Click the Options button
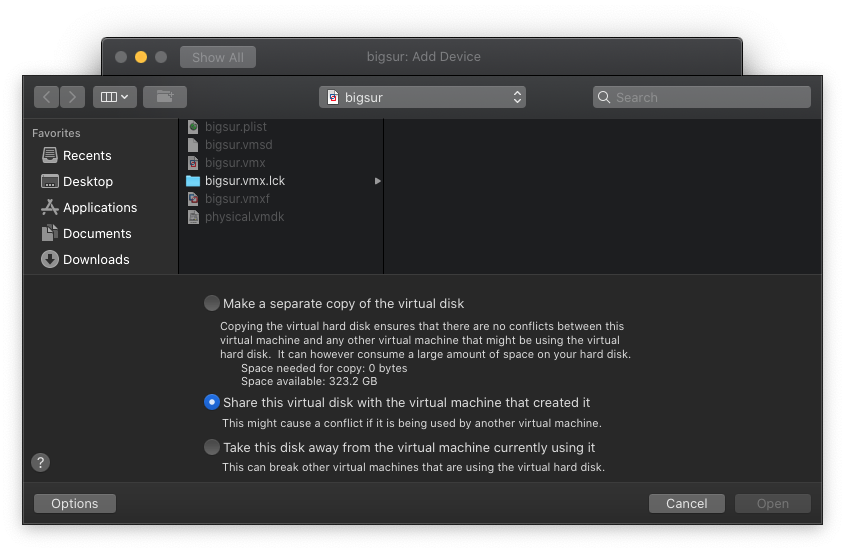This screenshot has width=845, height=551. (x=75, y=504)
